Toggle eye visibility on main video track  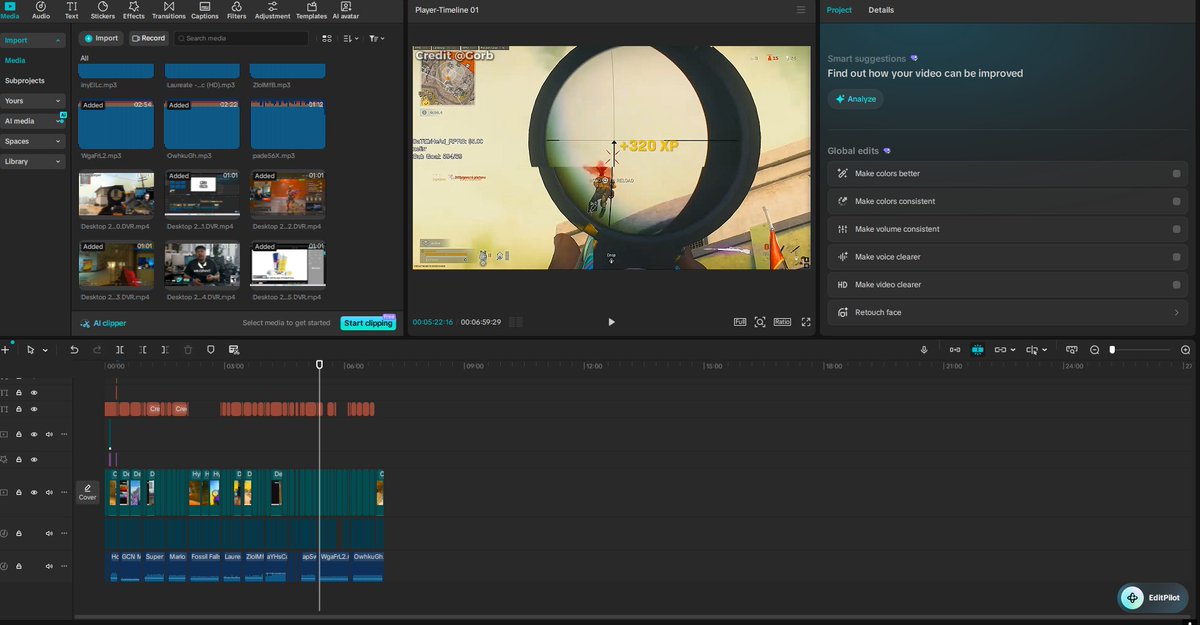(33, 492)
